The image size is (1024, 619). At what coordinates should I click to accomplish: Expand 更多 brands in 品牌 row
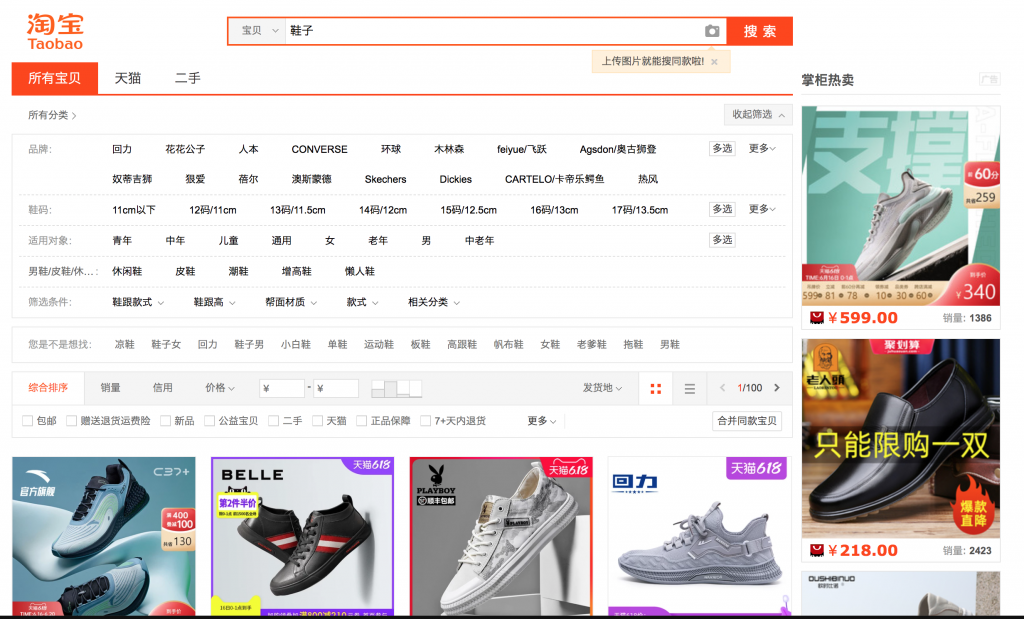point(762,149)
